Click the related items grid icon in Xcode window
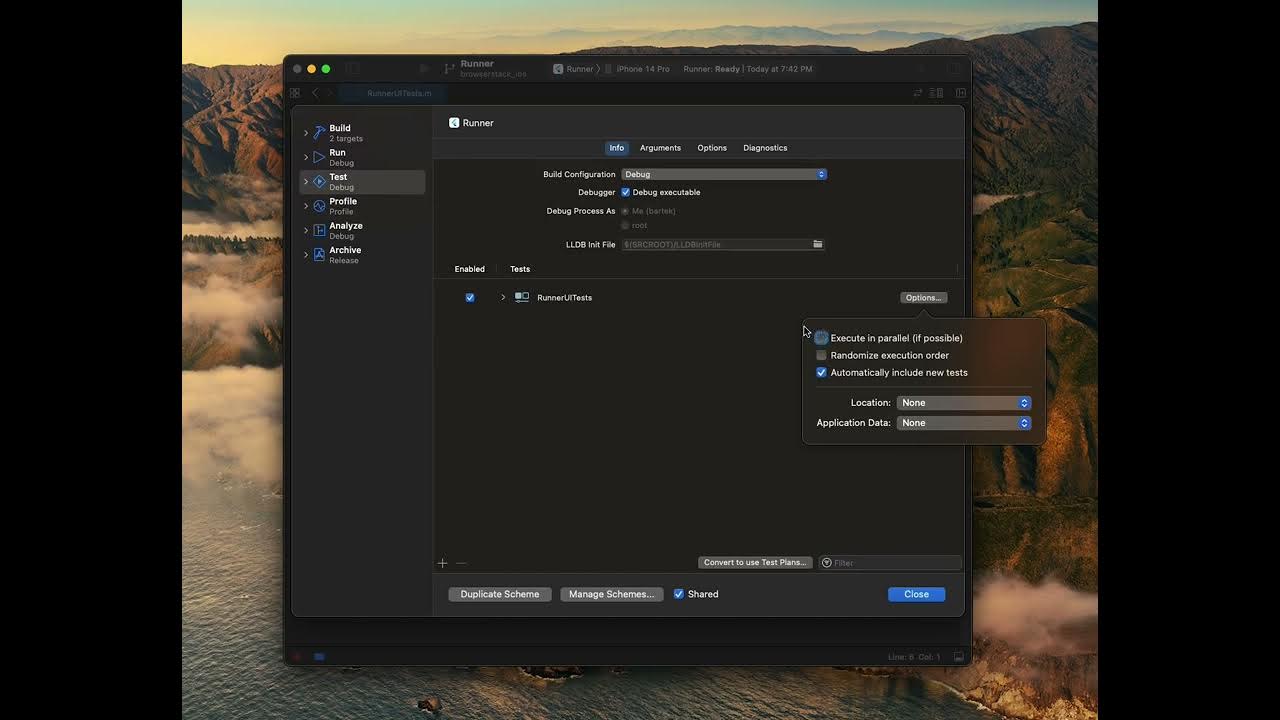This screenshot has width=1280, height=720. click(295, 93)
